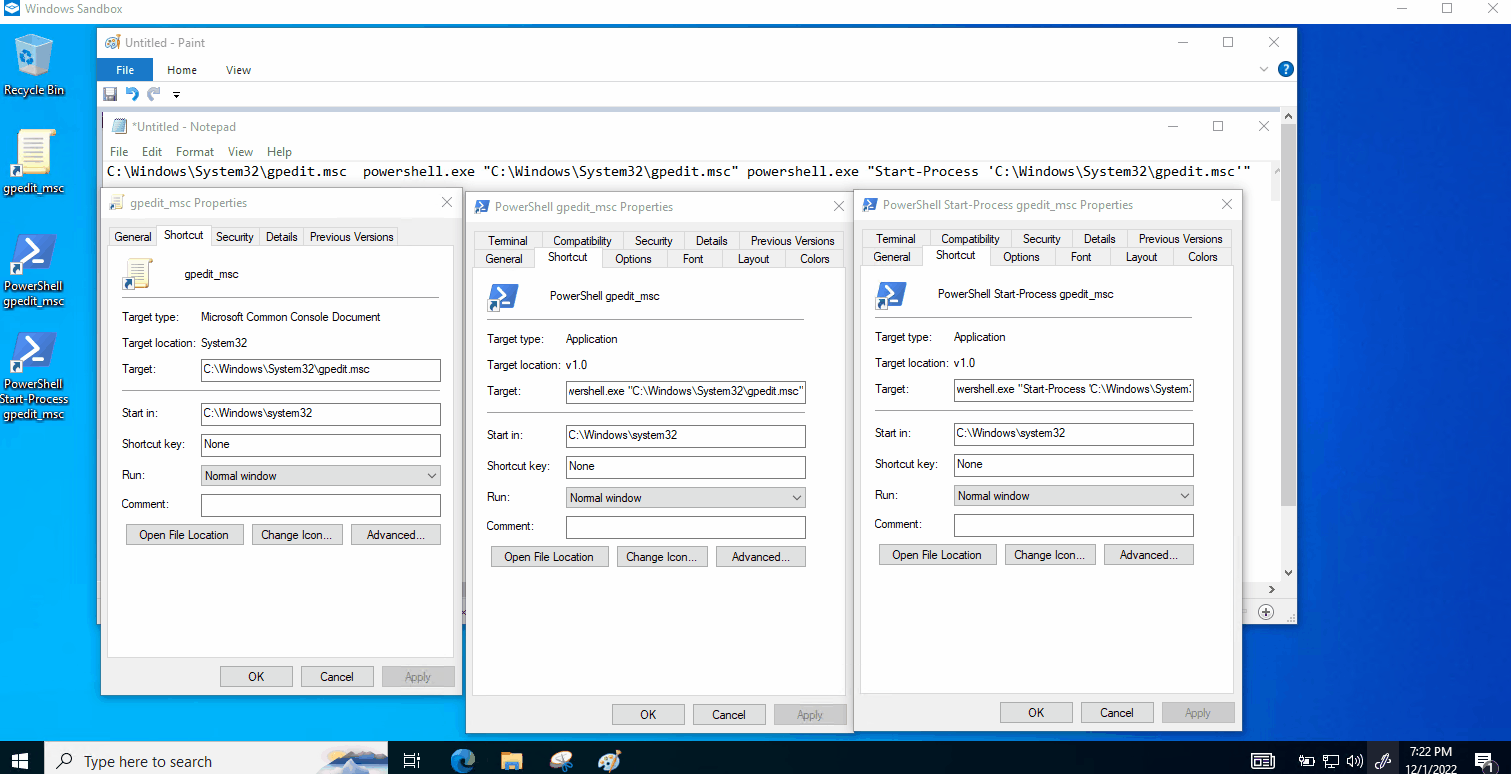Open the Format menu in Notepad

tap(195, 152)
